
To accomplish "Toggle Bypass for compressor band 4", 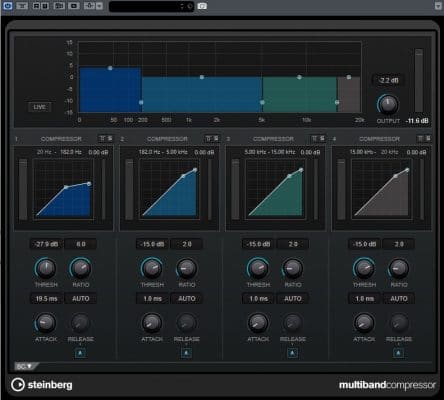I will 420,138.
